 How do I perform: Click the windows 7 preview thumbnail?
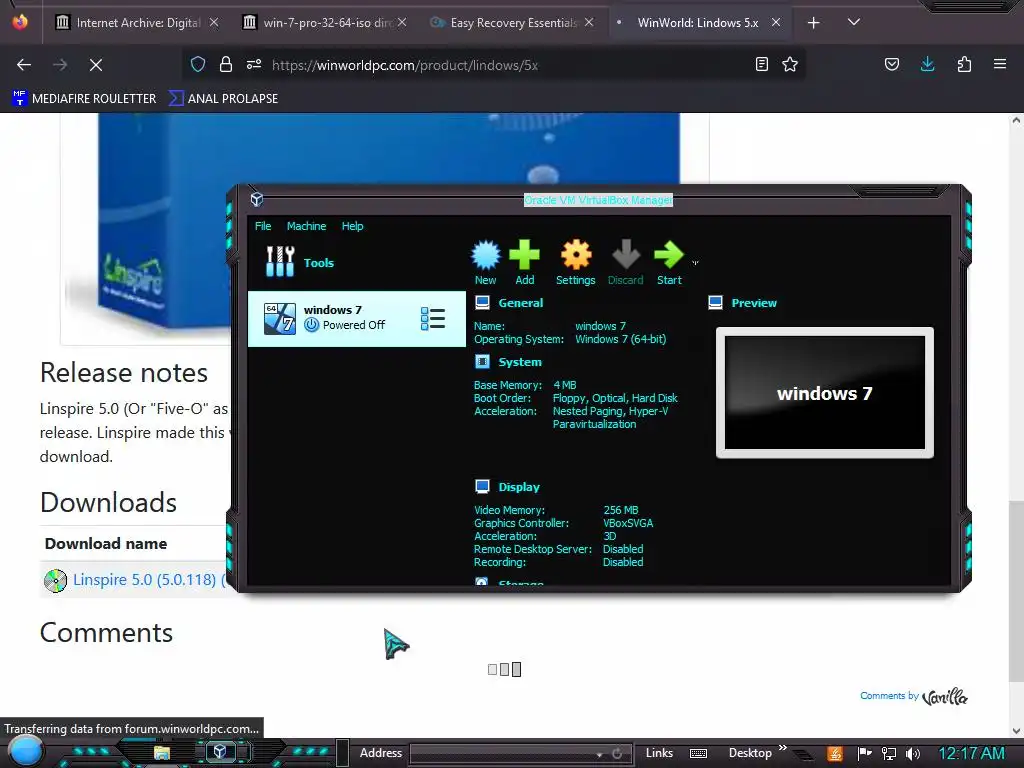click(825, 392)
